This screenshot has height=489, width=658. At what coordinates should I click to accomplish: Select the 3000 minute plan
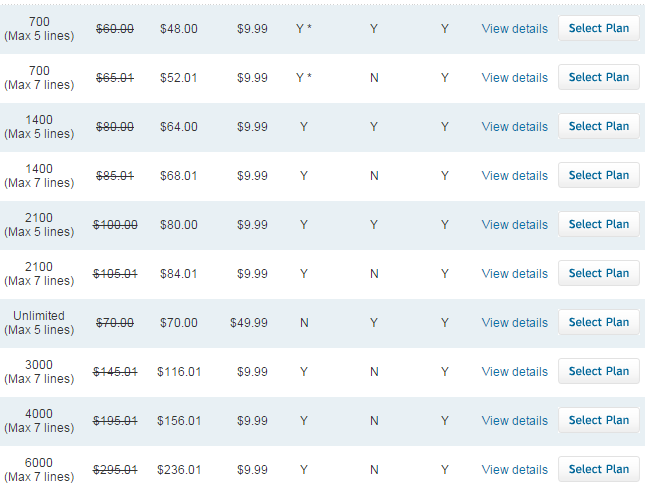598,371
